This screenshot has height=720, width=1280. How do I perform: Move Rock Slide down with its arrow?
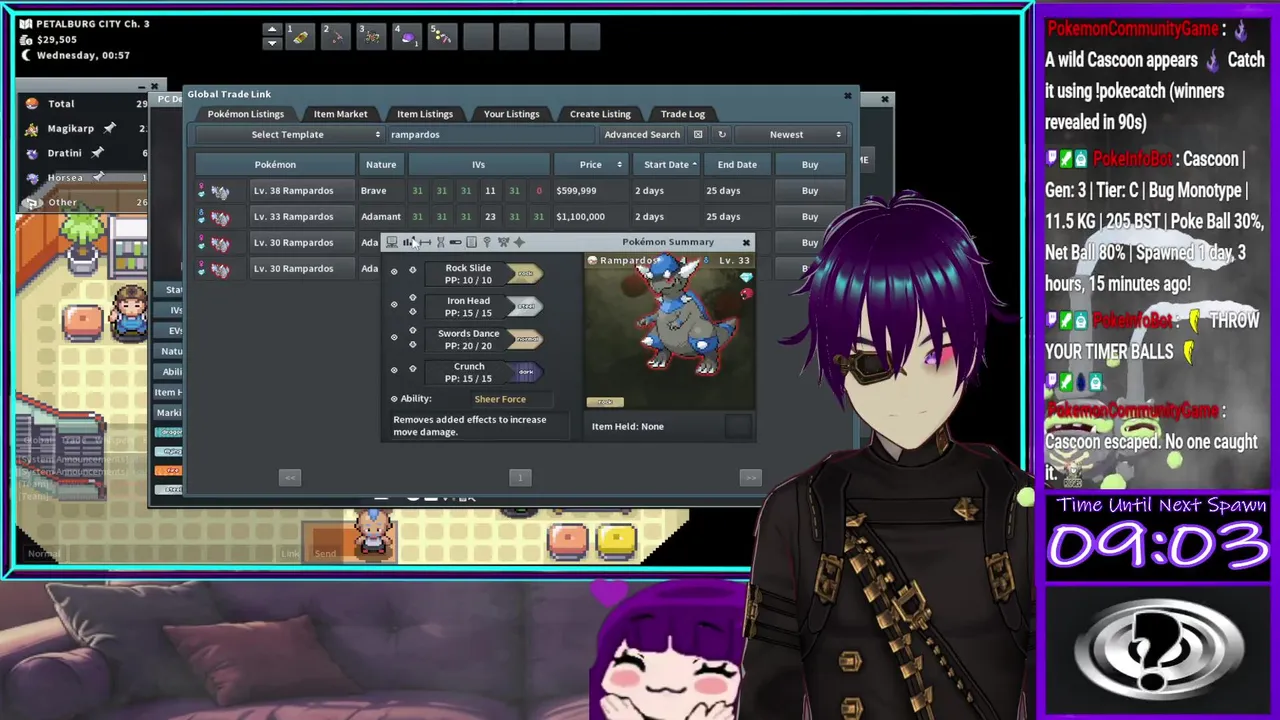(x=413, y=270)
